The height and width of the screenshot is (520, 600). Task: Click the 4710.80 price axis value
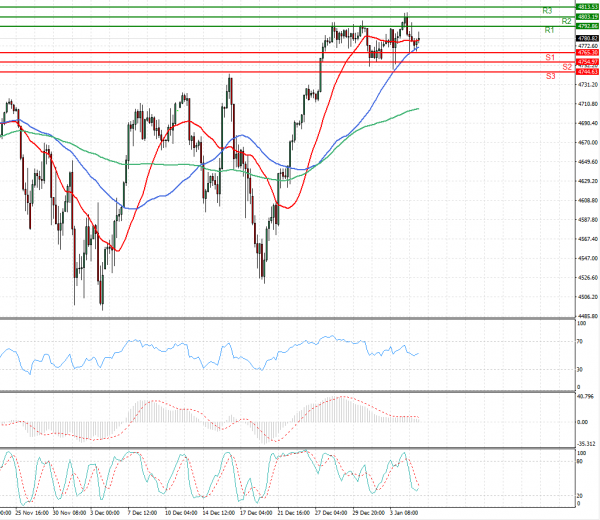588,104
